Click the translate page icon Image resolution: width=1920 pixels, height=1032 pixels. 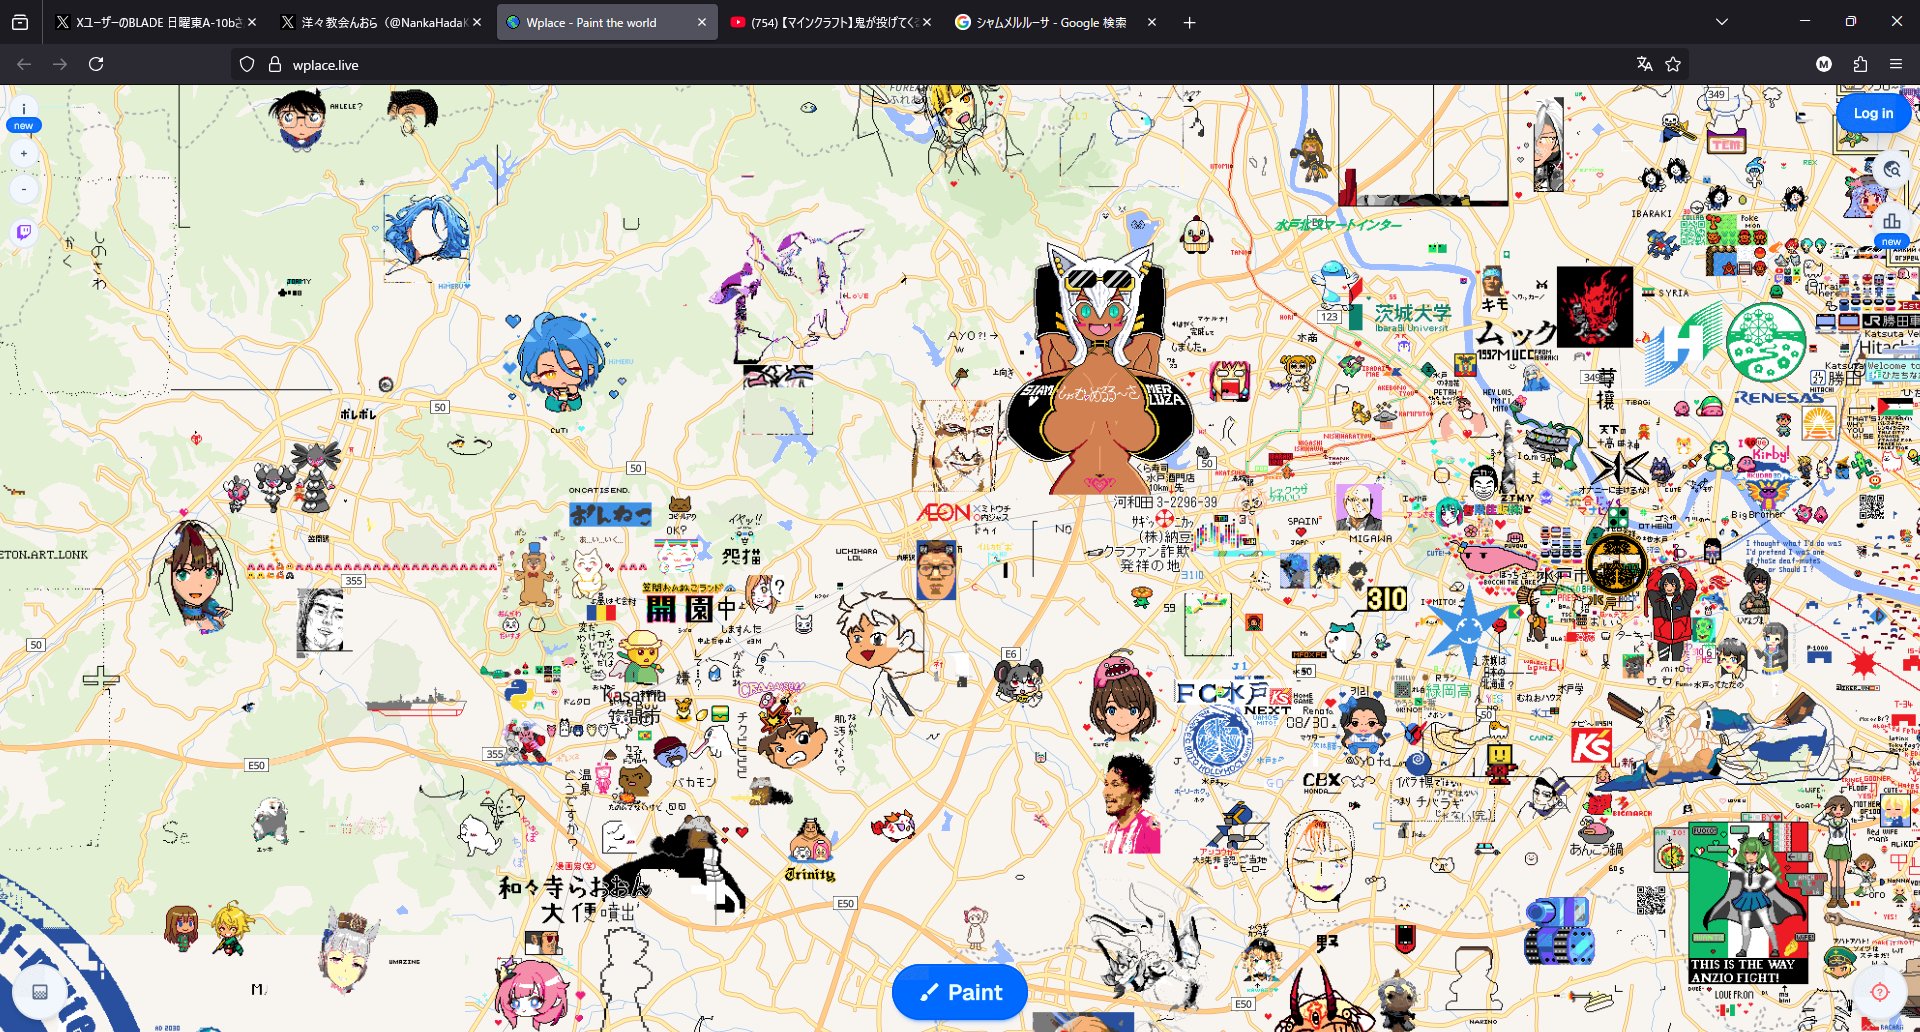[x=1644, y=65]
